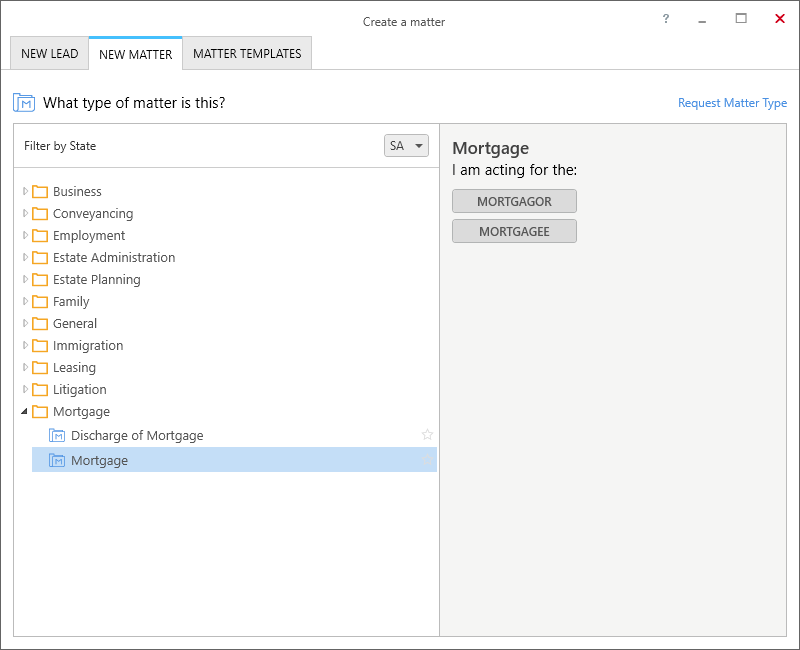Click the Estate Planning folder icon

pos(40,280)
